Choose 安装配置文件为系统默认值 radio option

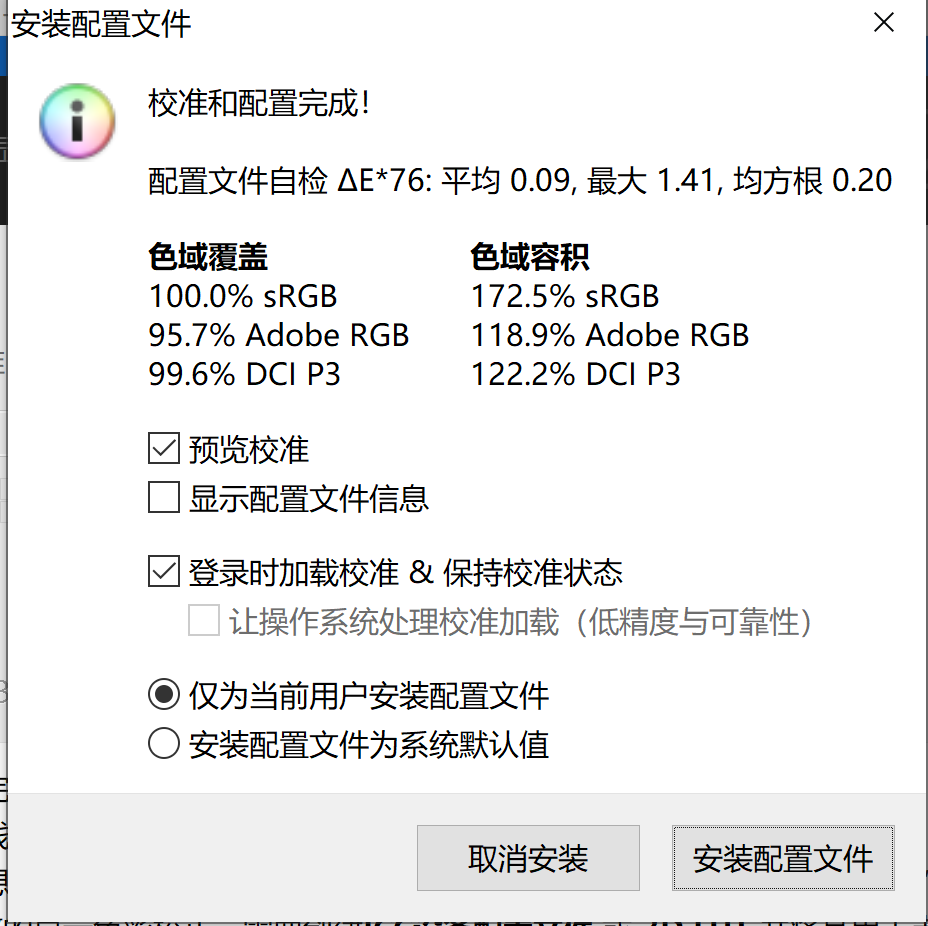[164, 745]
